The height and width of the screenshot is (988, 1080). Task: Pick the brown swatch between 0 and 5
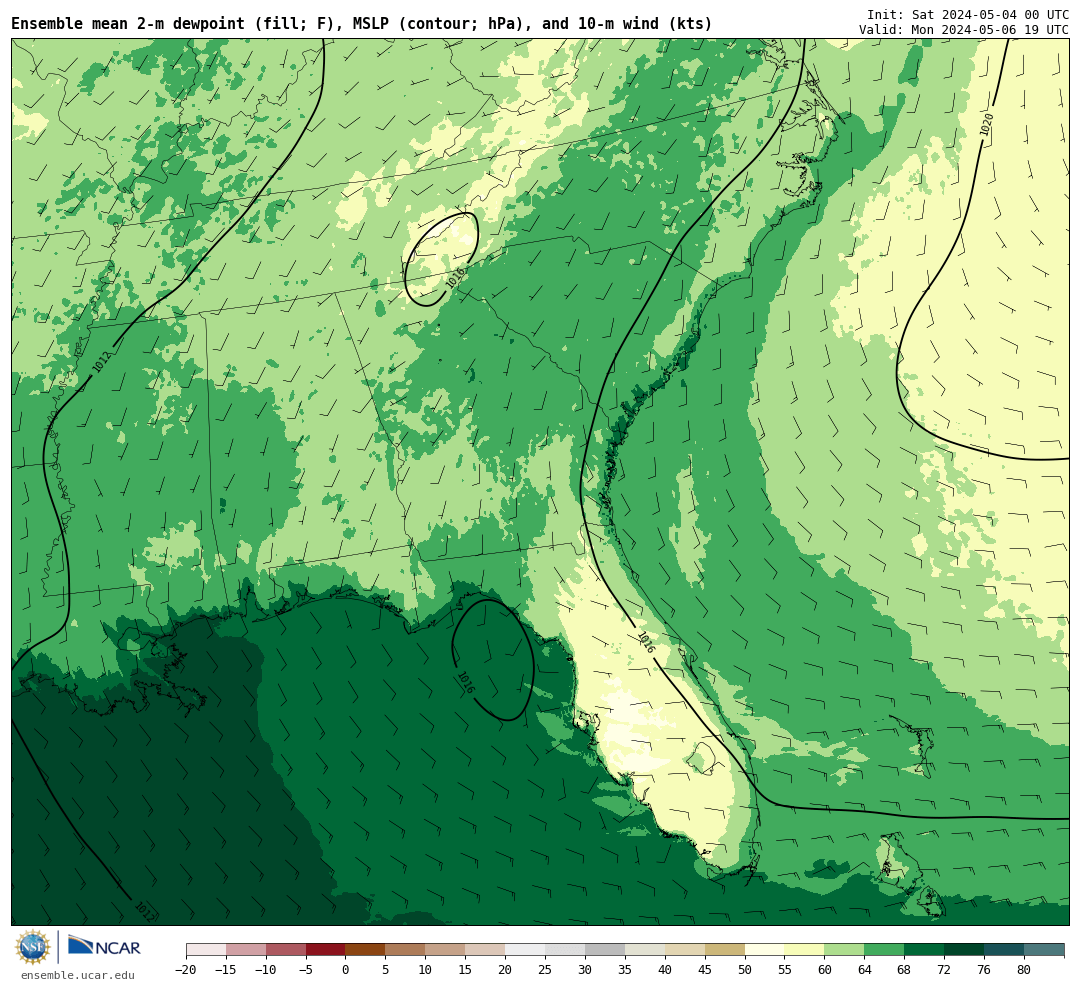point(365,950)
